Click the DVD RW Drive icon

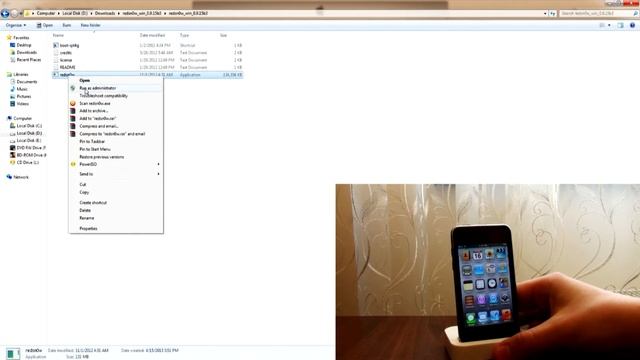click(x=13, y=148)
